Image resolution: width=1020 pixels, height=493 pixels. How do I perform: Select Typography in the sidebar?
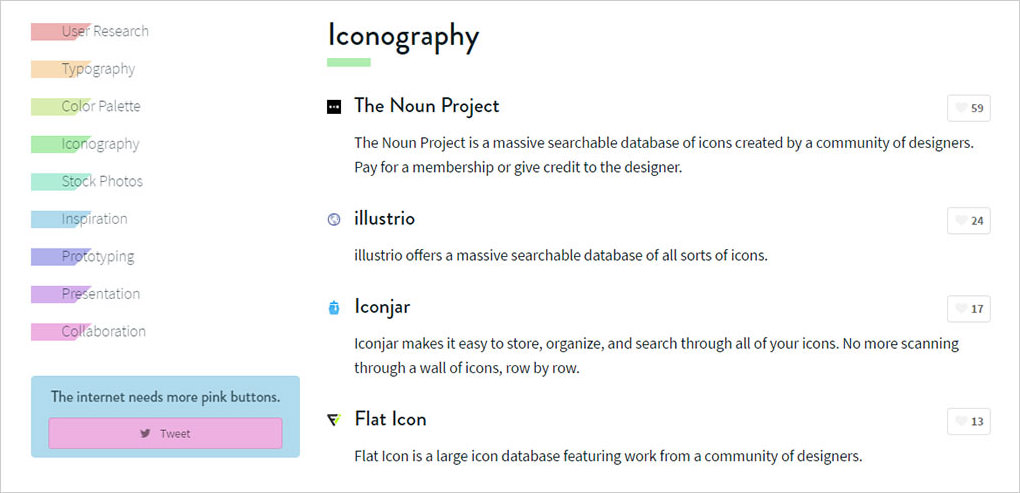98,69
